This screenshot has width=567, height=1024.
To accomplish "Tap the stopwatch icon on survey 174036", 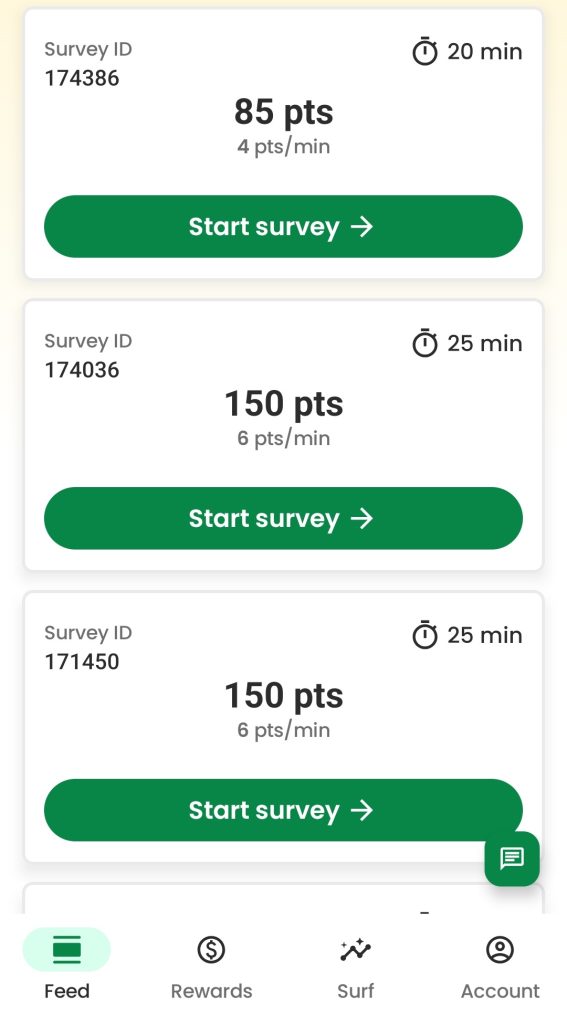I will click(425, 343).
